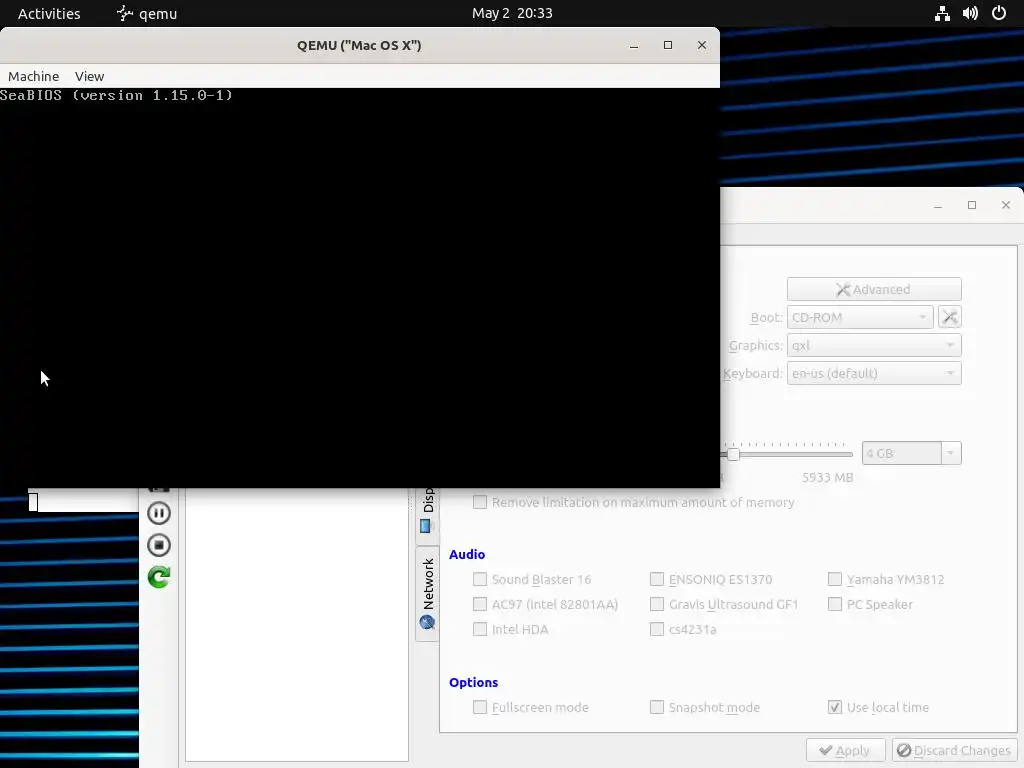Click inside the QEMU black display screen
Image resolution: width=1024 pixels, height=768 pixels.
pyautogui.click(x=360, y=288)
